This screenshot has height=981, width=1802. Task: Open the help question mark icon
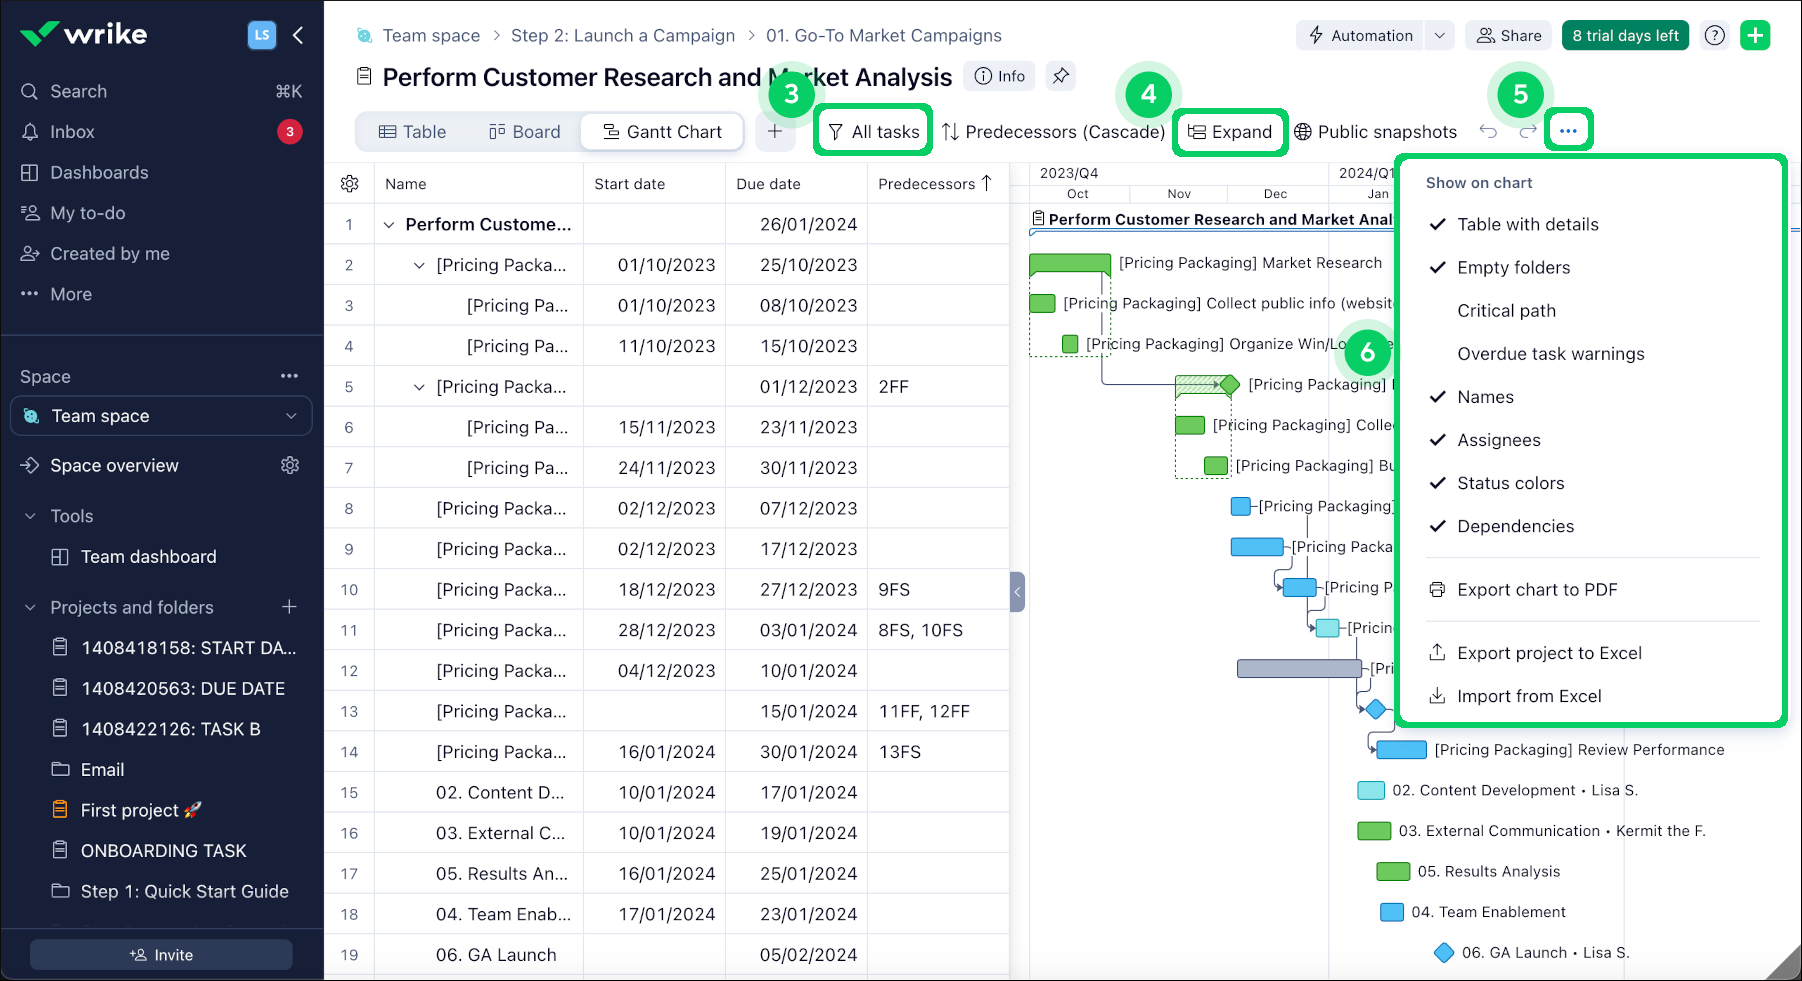[1715, 35]
